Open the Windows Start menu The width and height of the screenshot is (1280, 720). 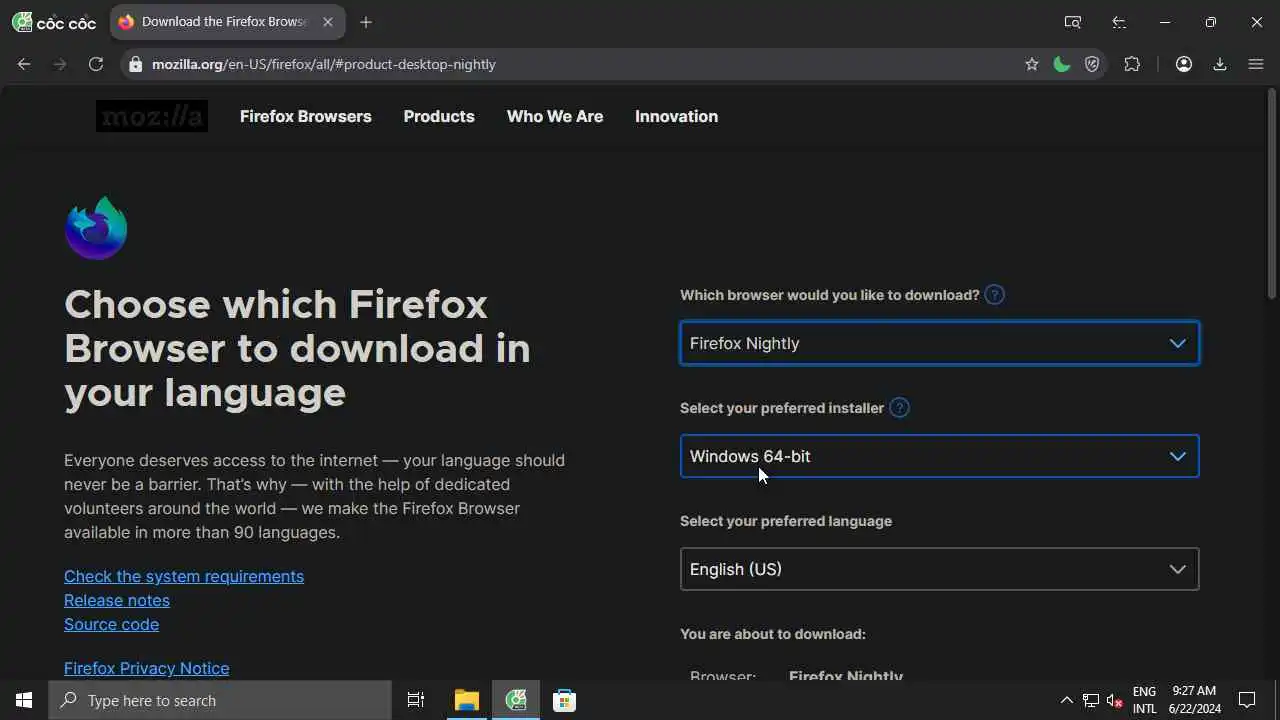[x=24, y=700]
